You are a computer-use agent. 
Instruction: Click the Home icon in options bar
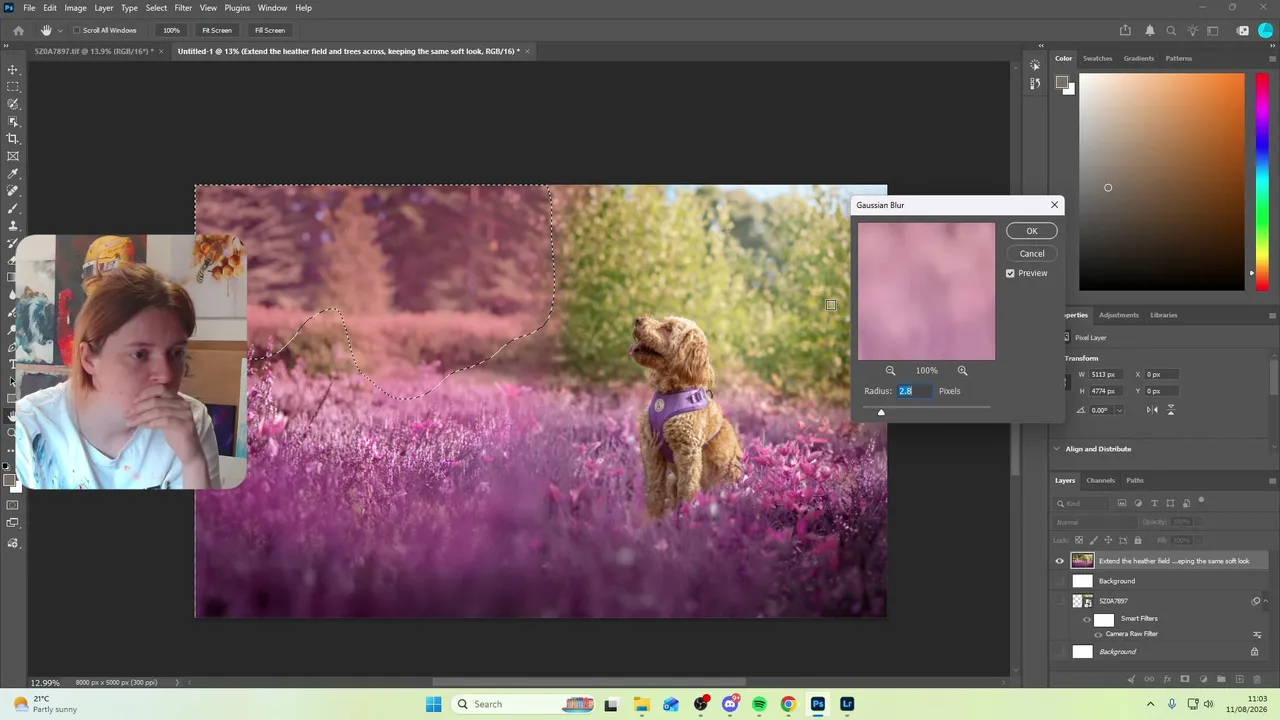point(18,30)
